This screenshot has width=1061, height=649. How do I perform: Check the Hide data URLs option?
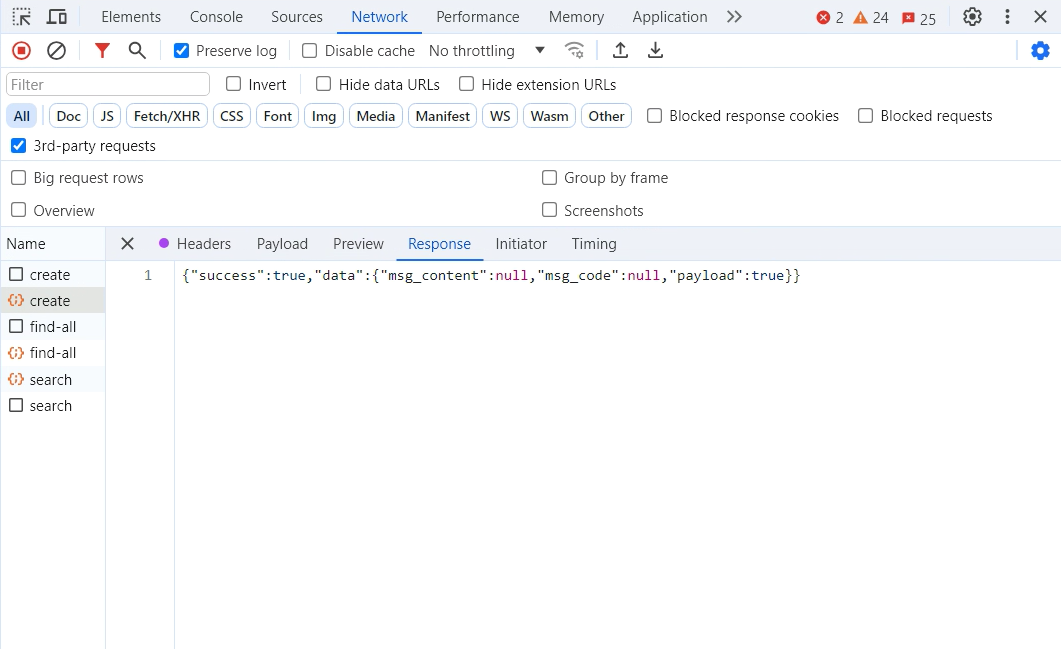click(324, 85)
